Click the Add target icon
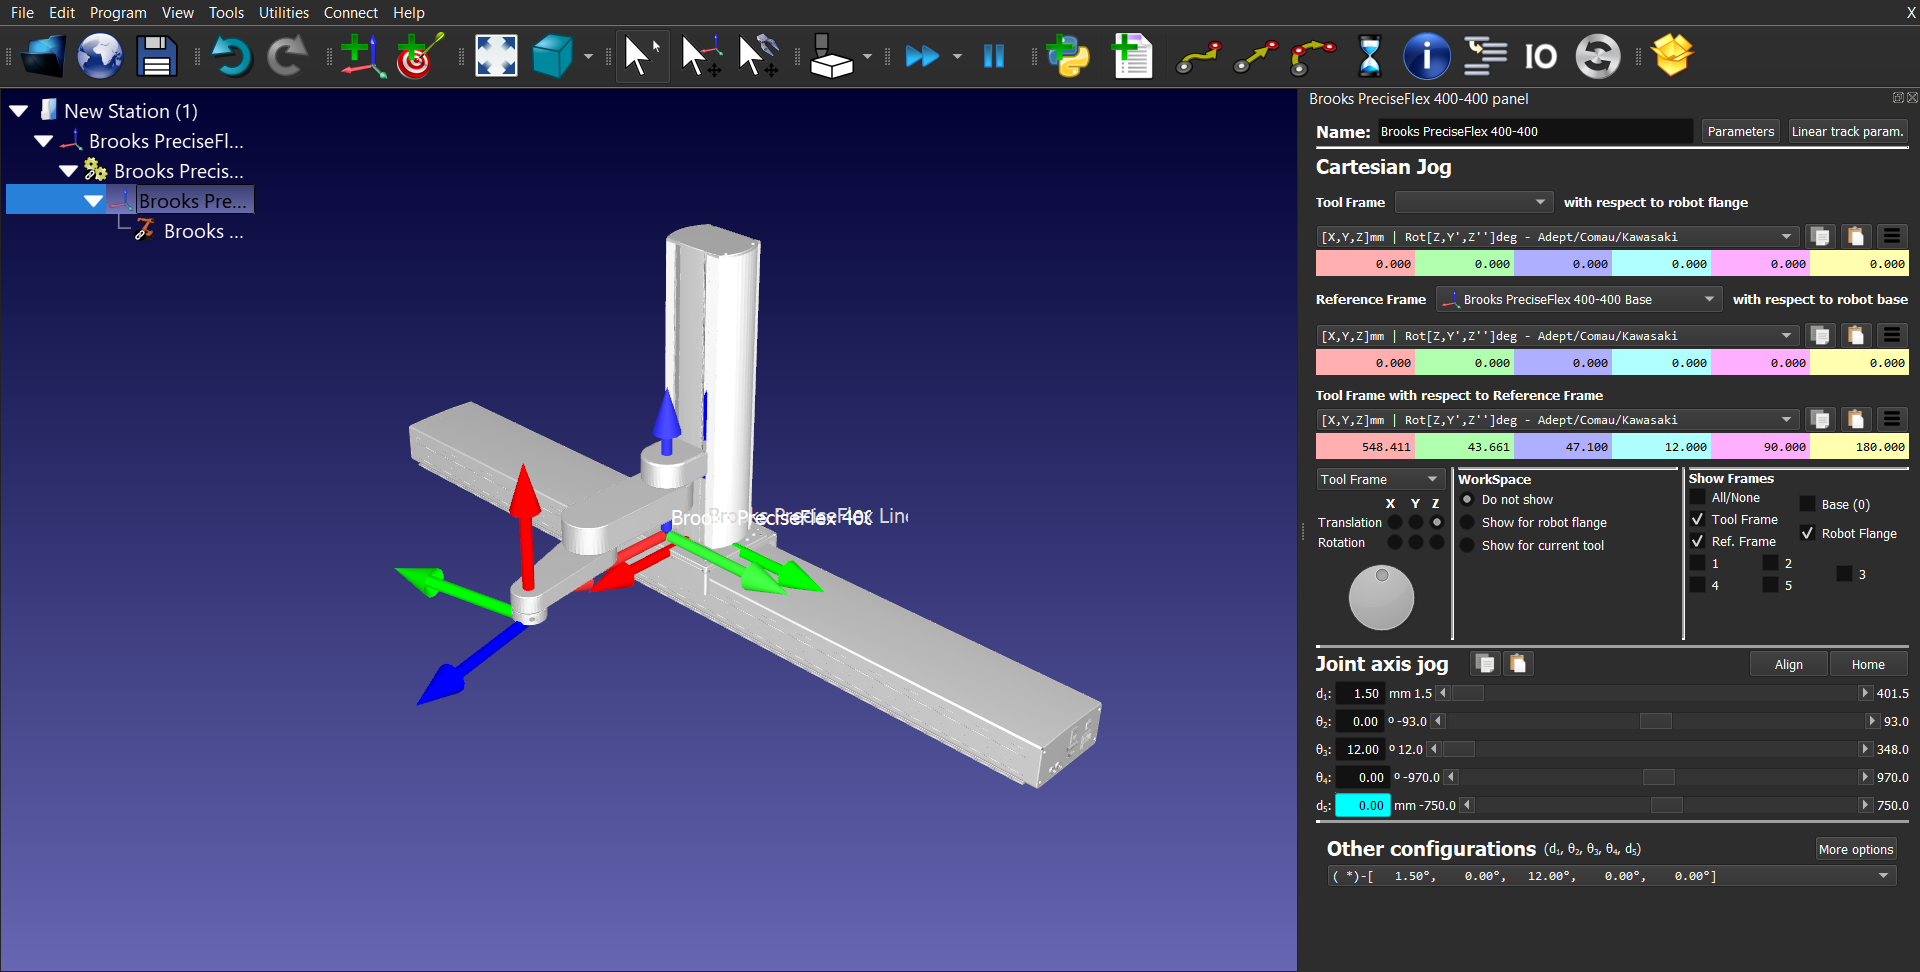The height and width of the screenshot is (972, 1920). coord(419,56)
